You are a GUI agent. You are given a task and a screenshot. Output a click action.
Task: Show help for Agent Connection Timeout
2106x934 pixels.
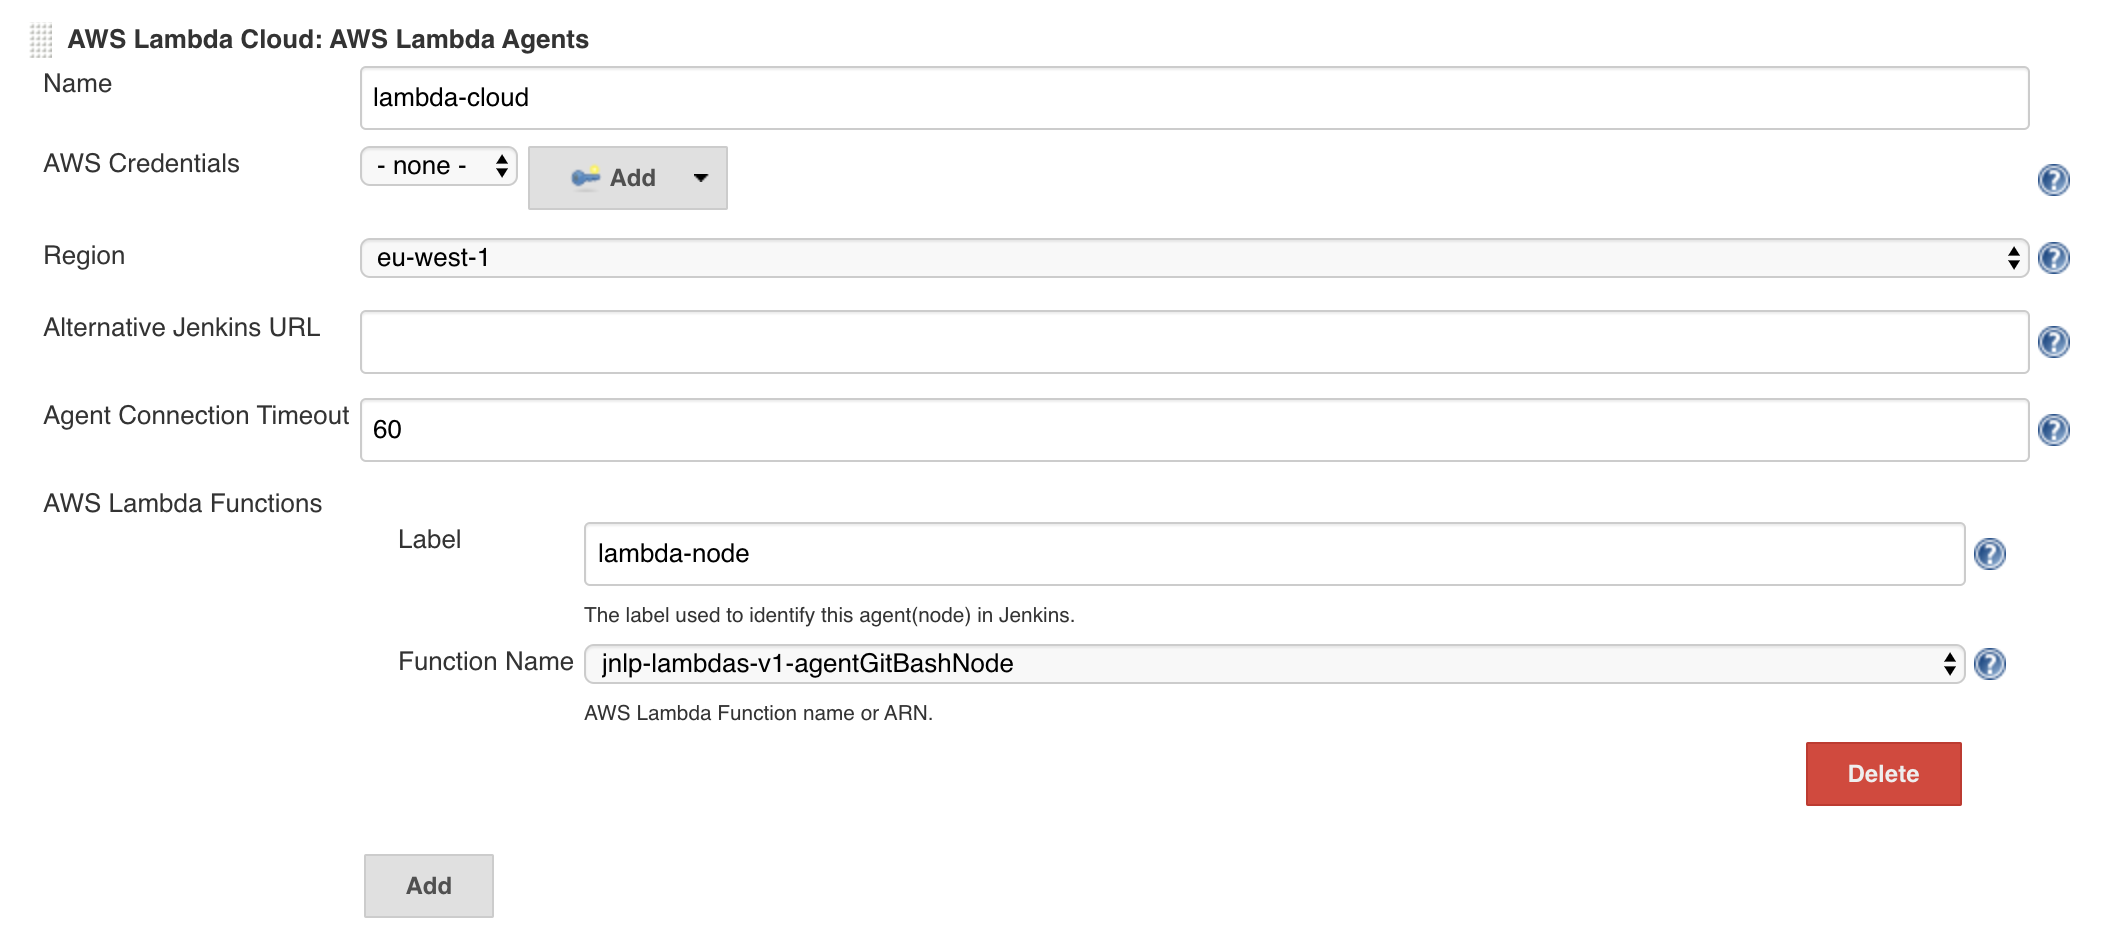pos(2053,430)
